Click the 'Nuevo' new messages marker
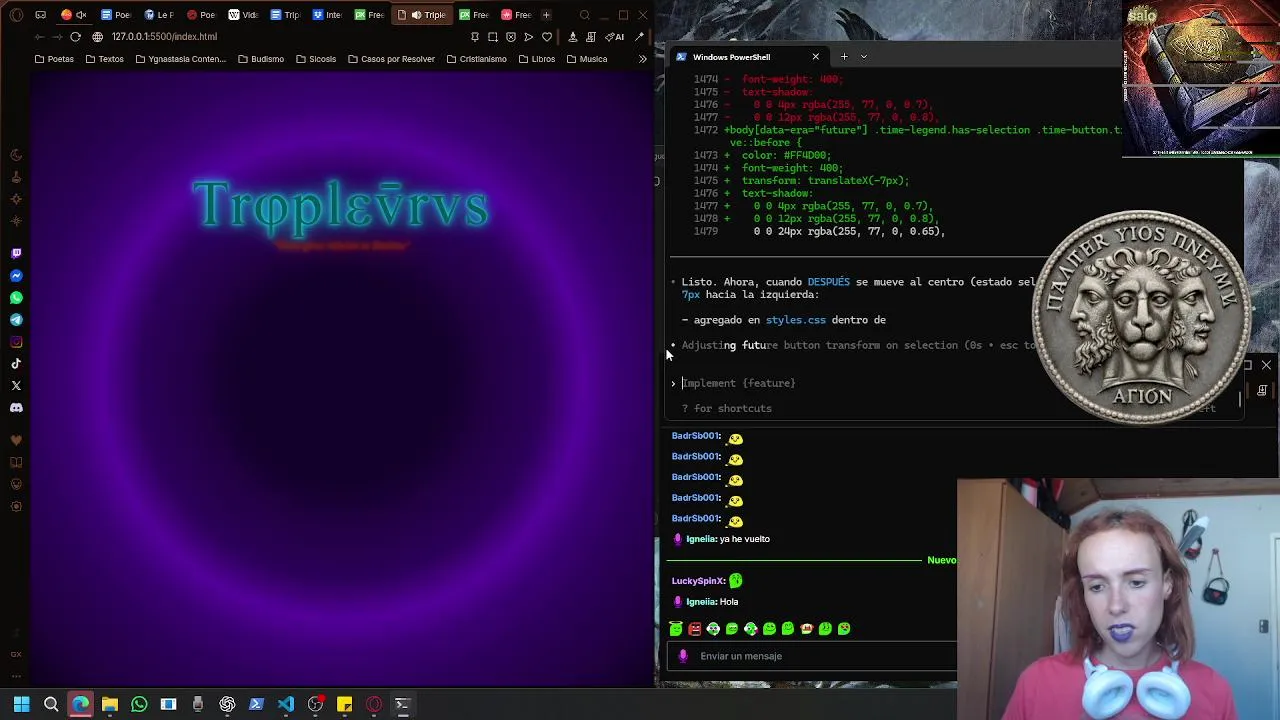The width and height of the screenshot is (1280, 720). point(941,560)
